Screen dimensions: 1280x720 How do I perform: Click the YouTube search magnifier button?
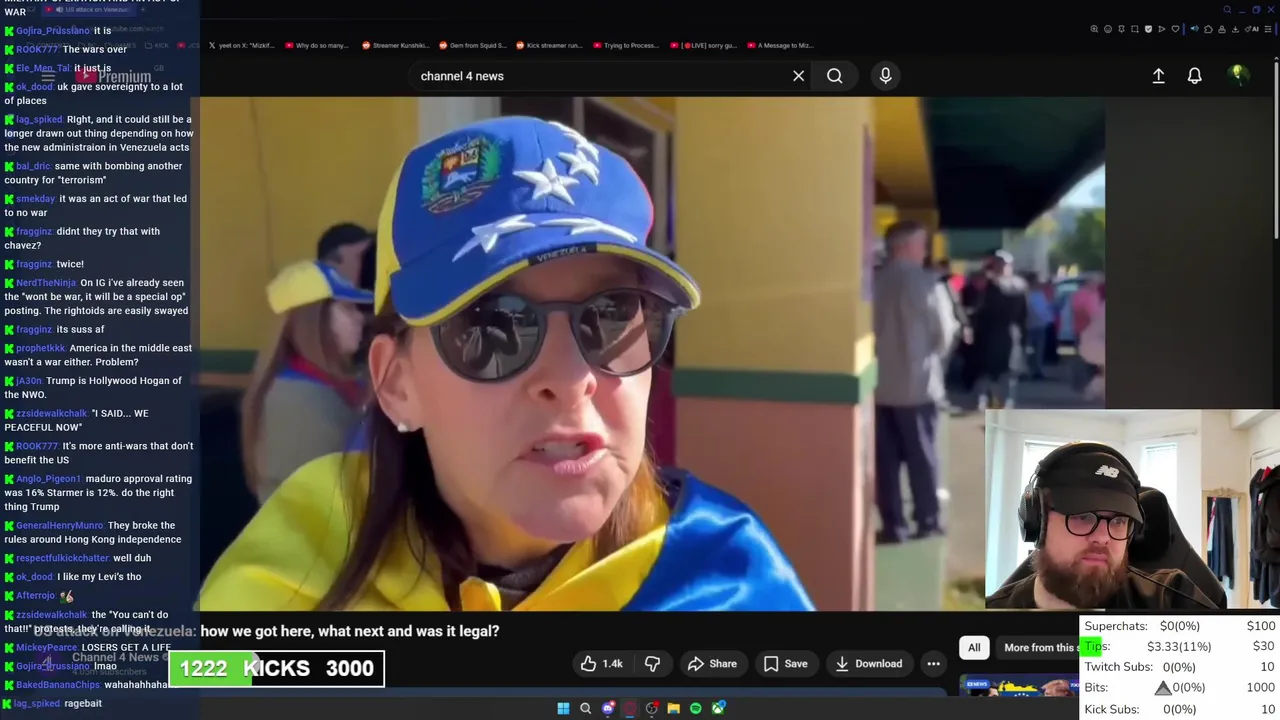coord(834,76)
